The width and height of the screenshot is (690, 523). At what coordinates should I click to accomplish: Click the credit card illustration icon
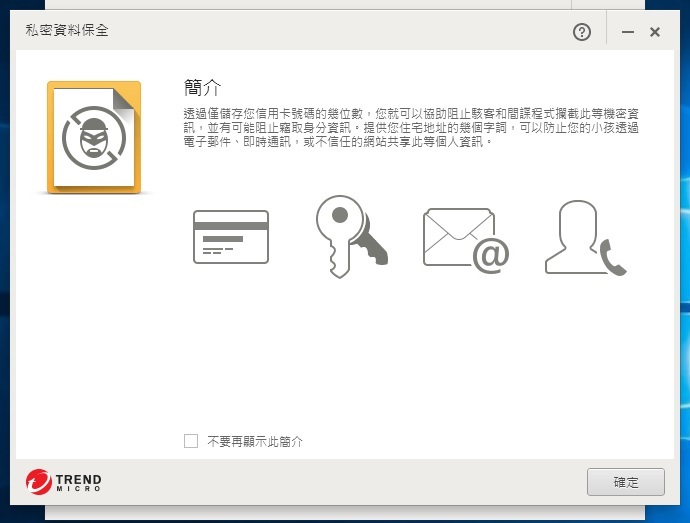pyautogui.click(x=231, y=237)
